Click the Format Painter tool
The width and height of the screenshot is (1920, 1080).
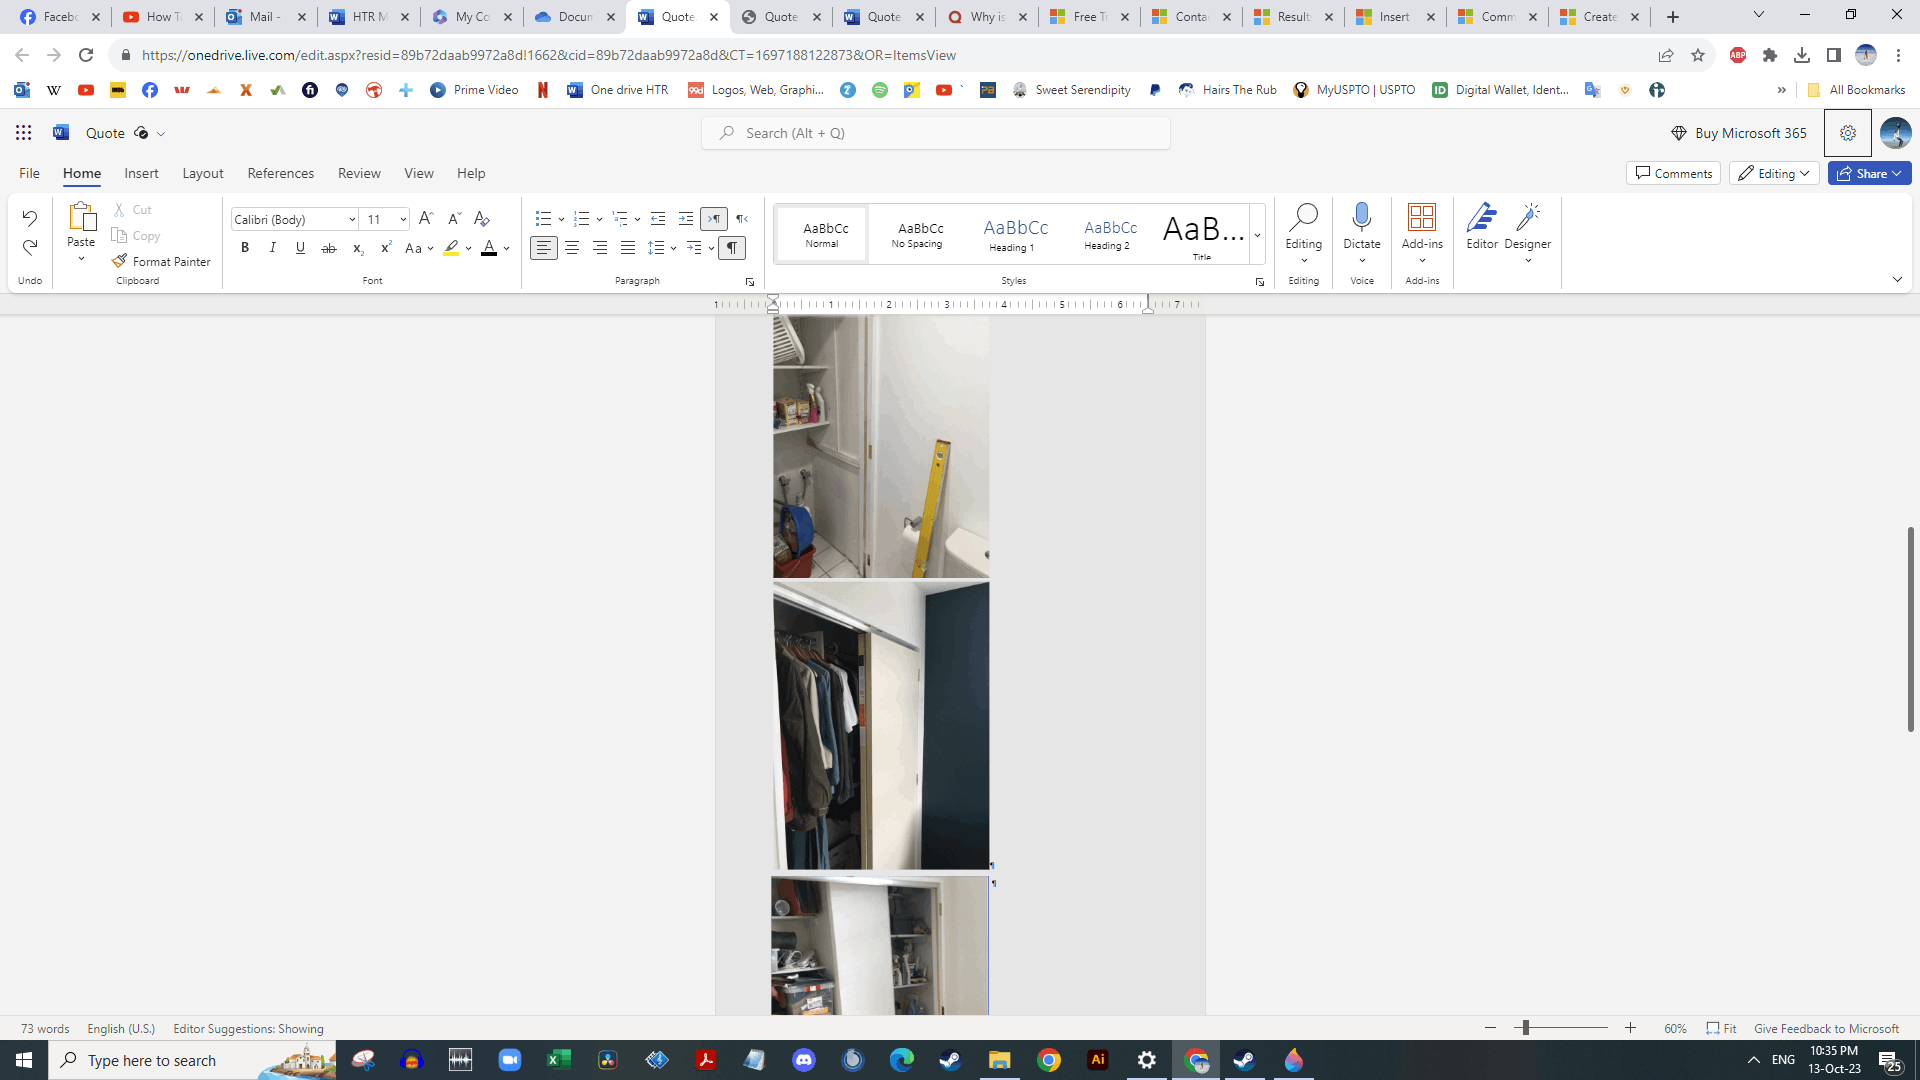(161, 261)
